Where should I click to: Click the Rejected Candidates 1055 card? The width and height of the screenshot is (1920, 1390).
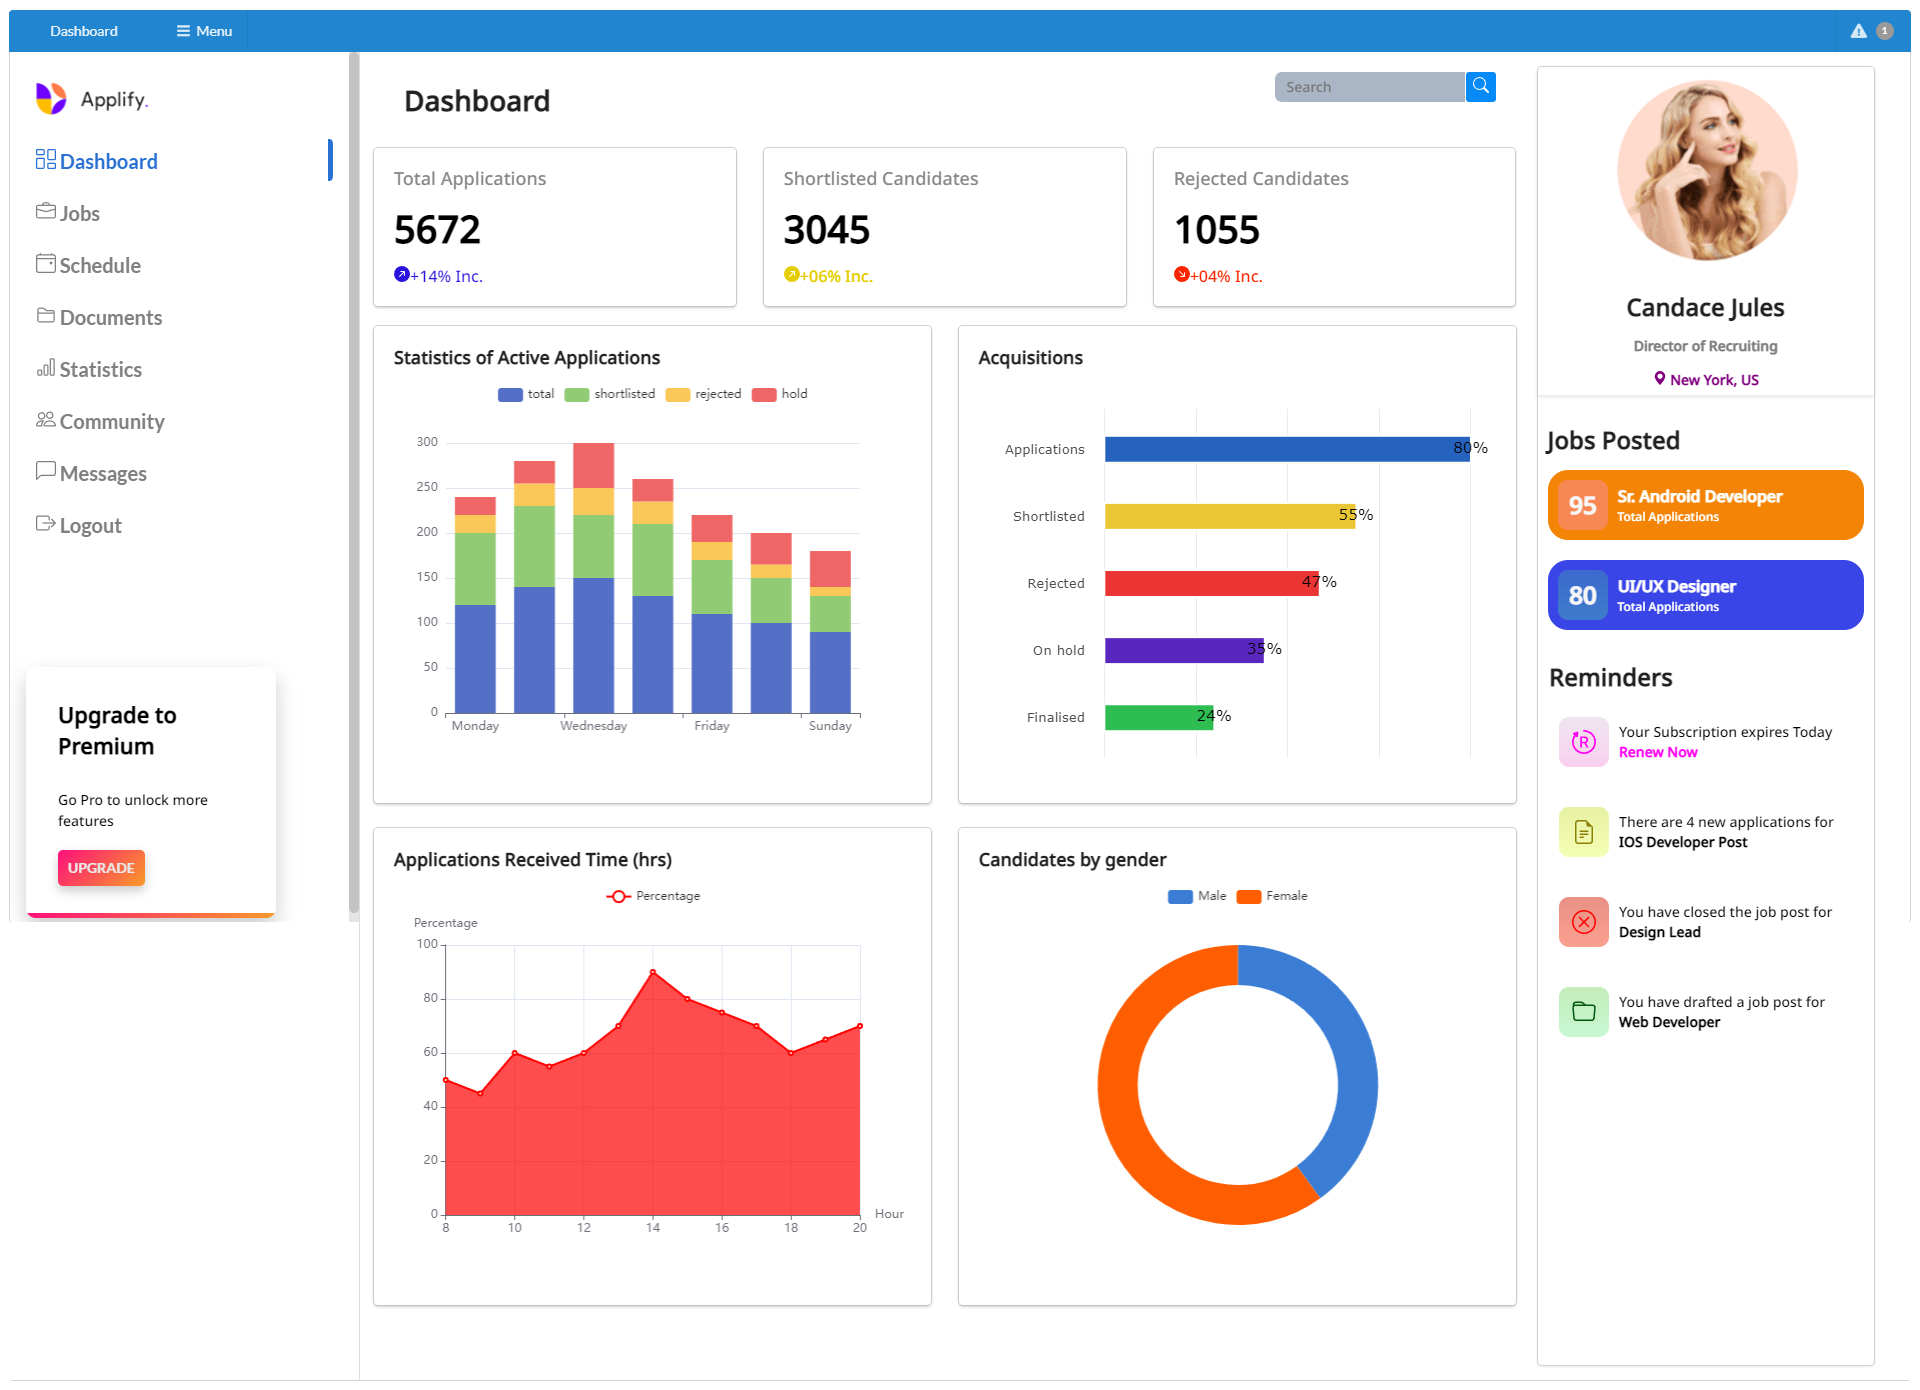coord(1334,227)
